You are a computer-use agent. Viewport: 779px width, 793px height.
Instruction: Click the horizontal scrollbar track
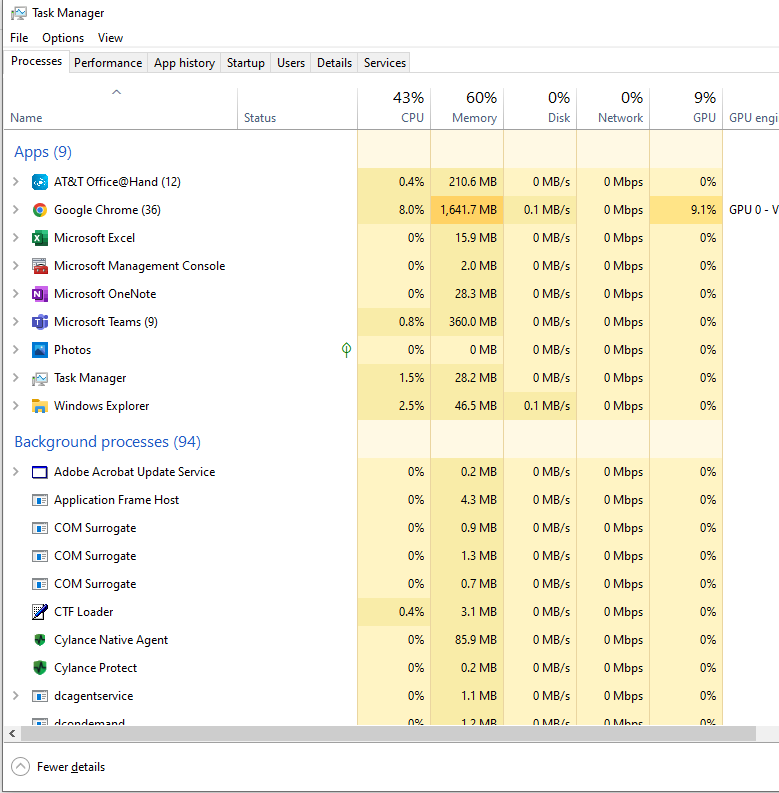click(x=767, y=733)
